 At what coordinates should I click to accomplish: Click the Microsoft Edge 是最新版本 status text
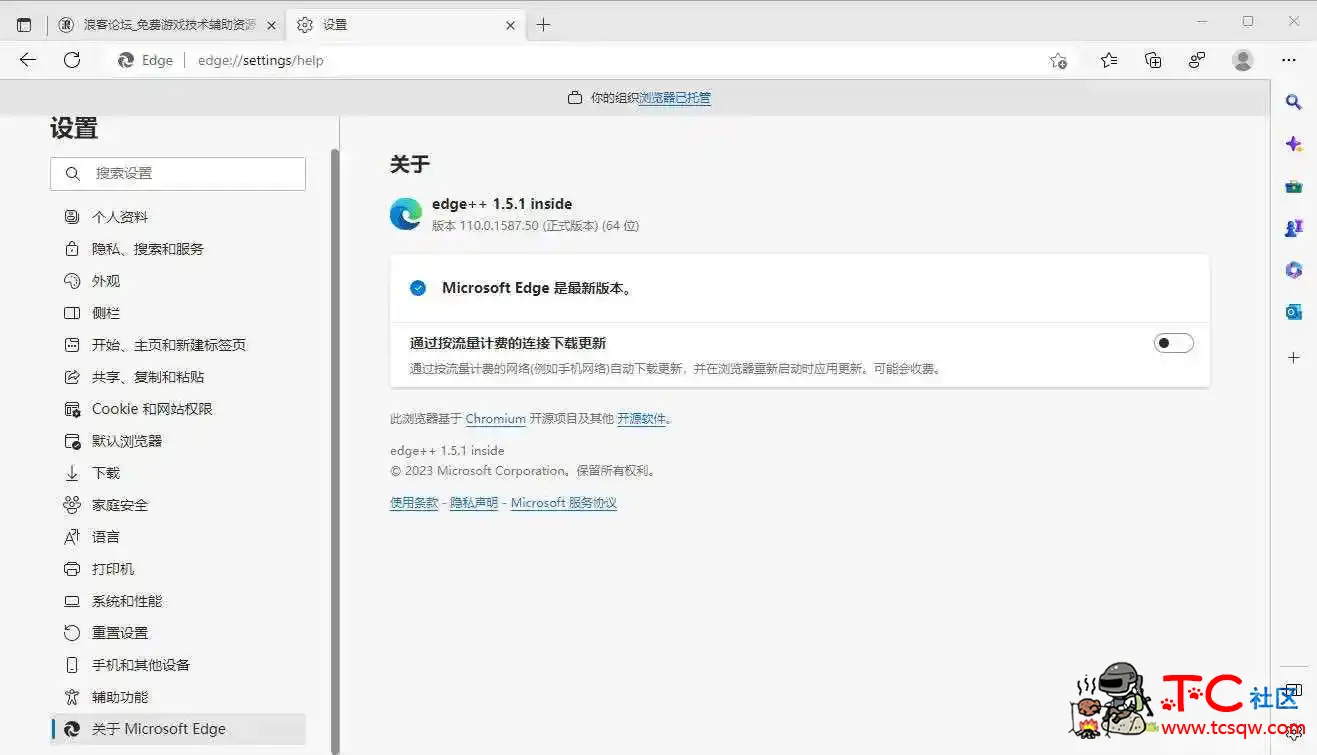click(x=536, y=288)
